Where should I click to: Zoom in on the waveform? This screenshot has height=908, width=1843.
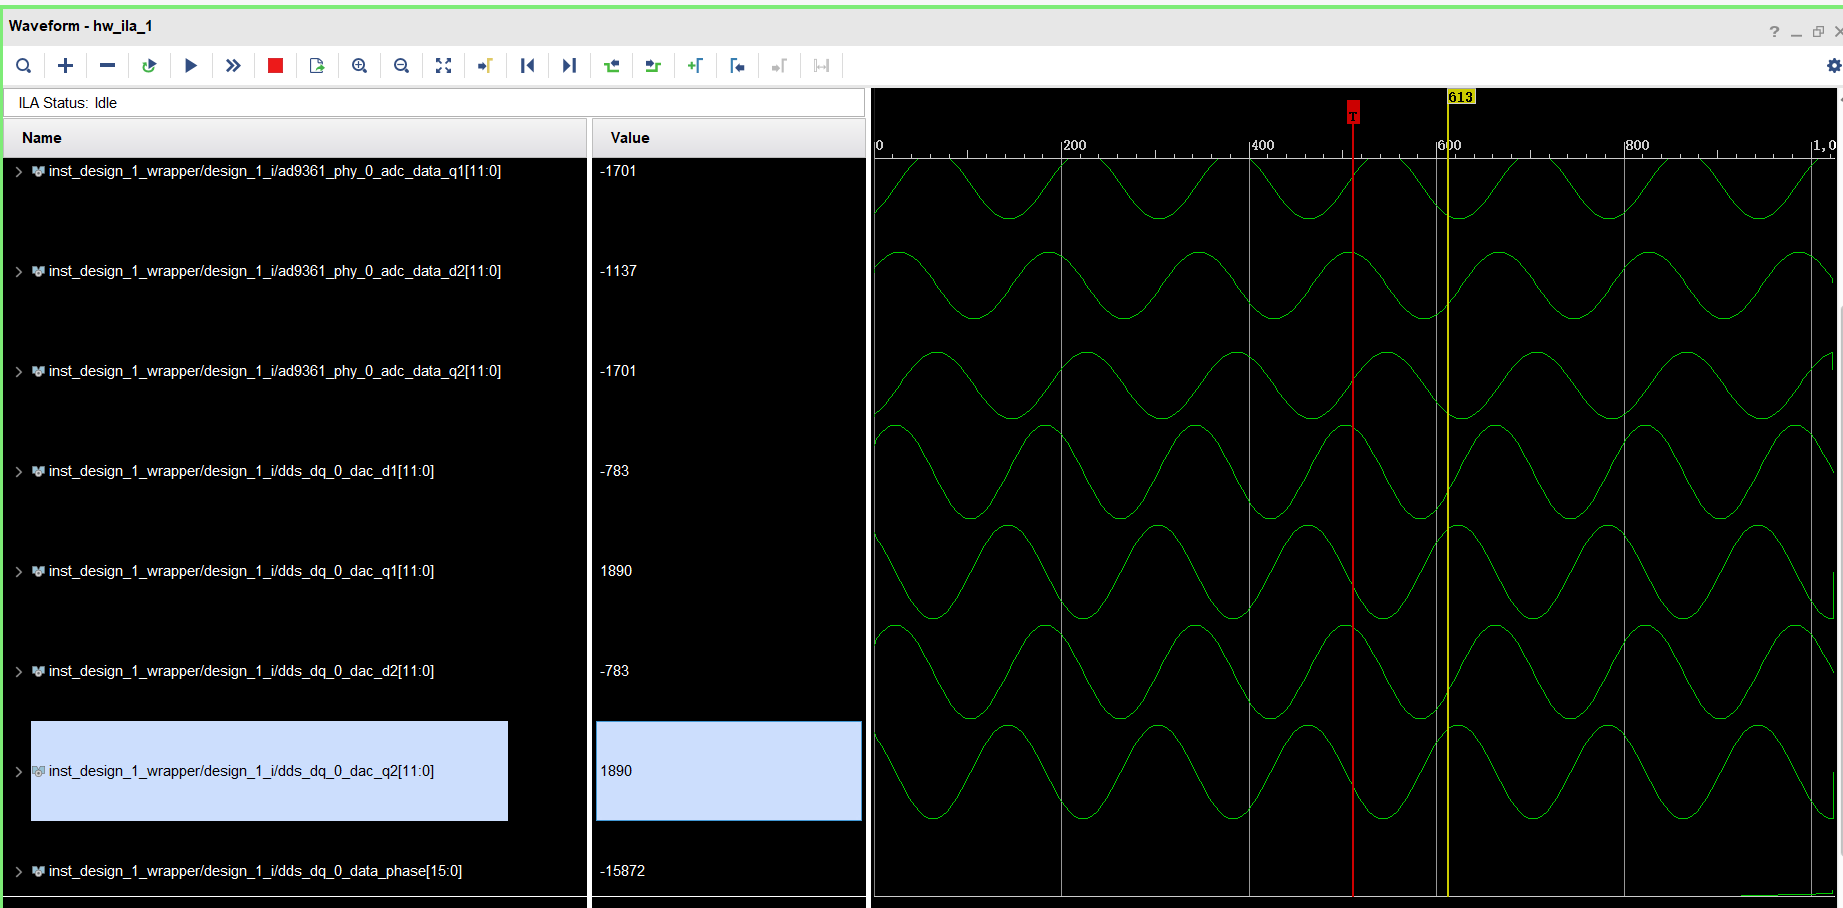click(x=359, y=66)
